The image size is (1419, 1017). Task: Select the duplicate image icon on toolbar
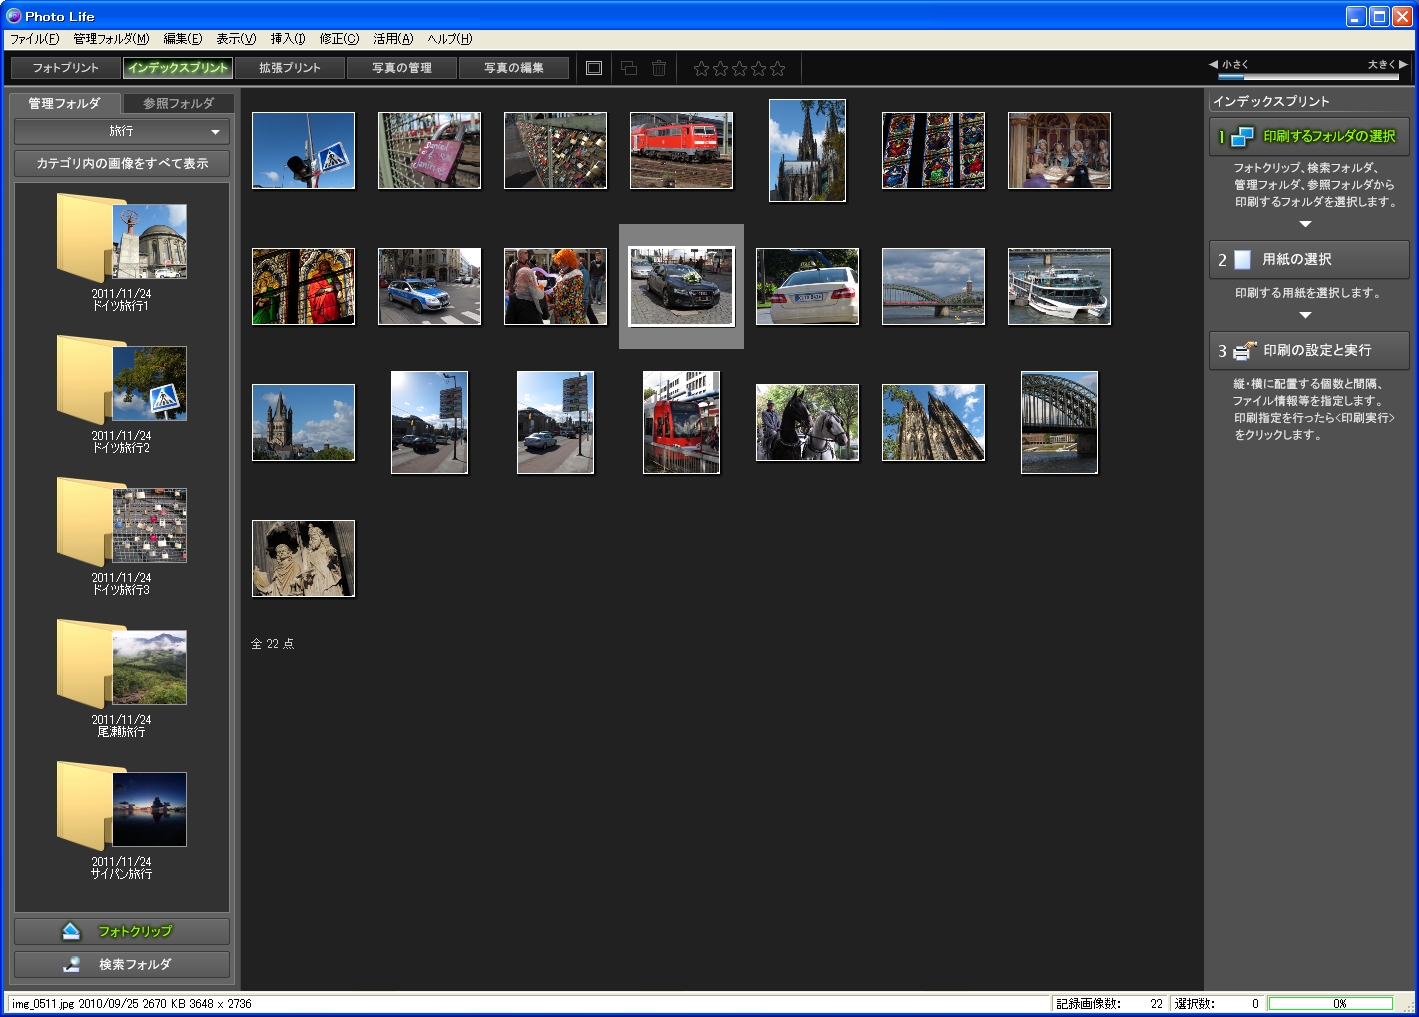click(628, 68)
